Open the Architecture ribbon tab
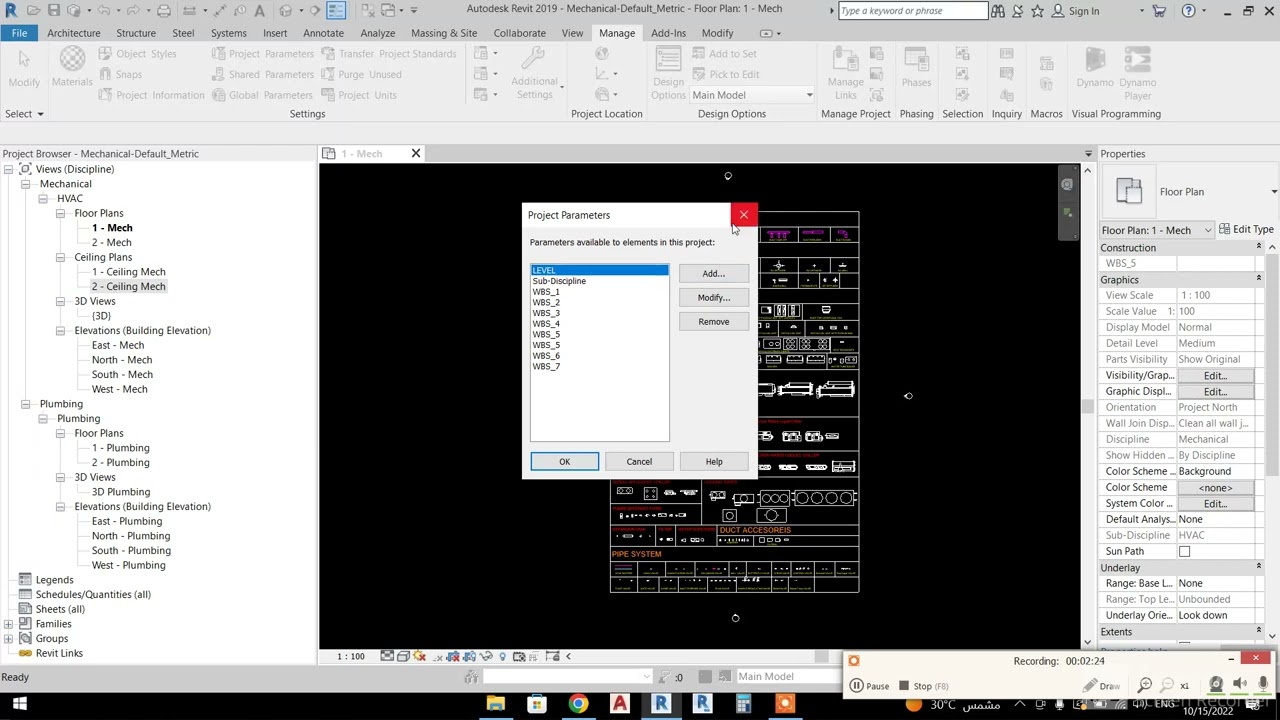 click(74, 33)
